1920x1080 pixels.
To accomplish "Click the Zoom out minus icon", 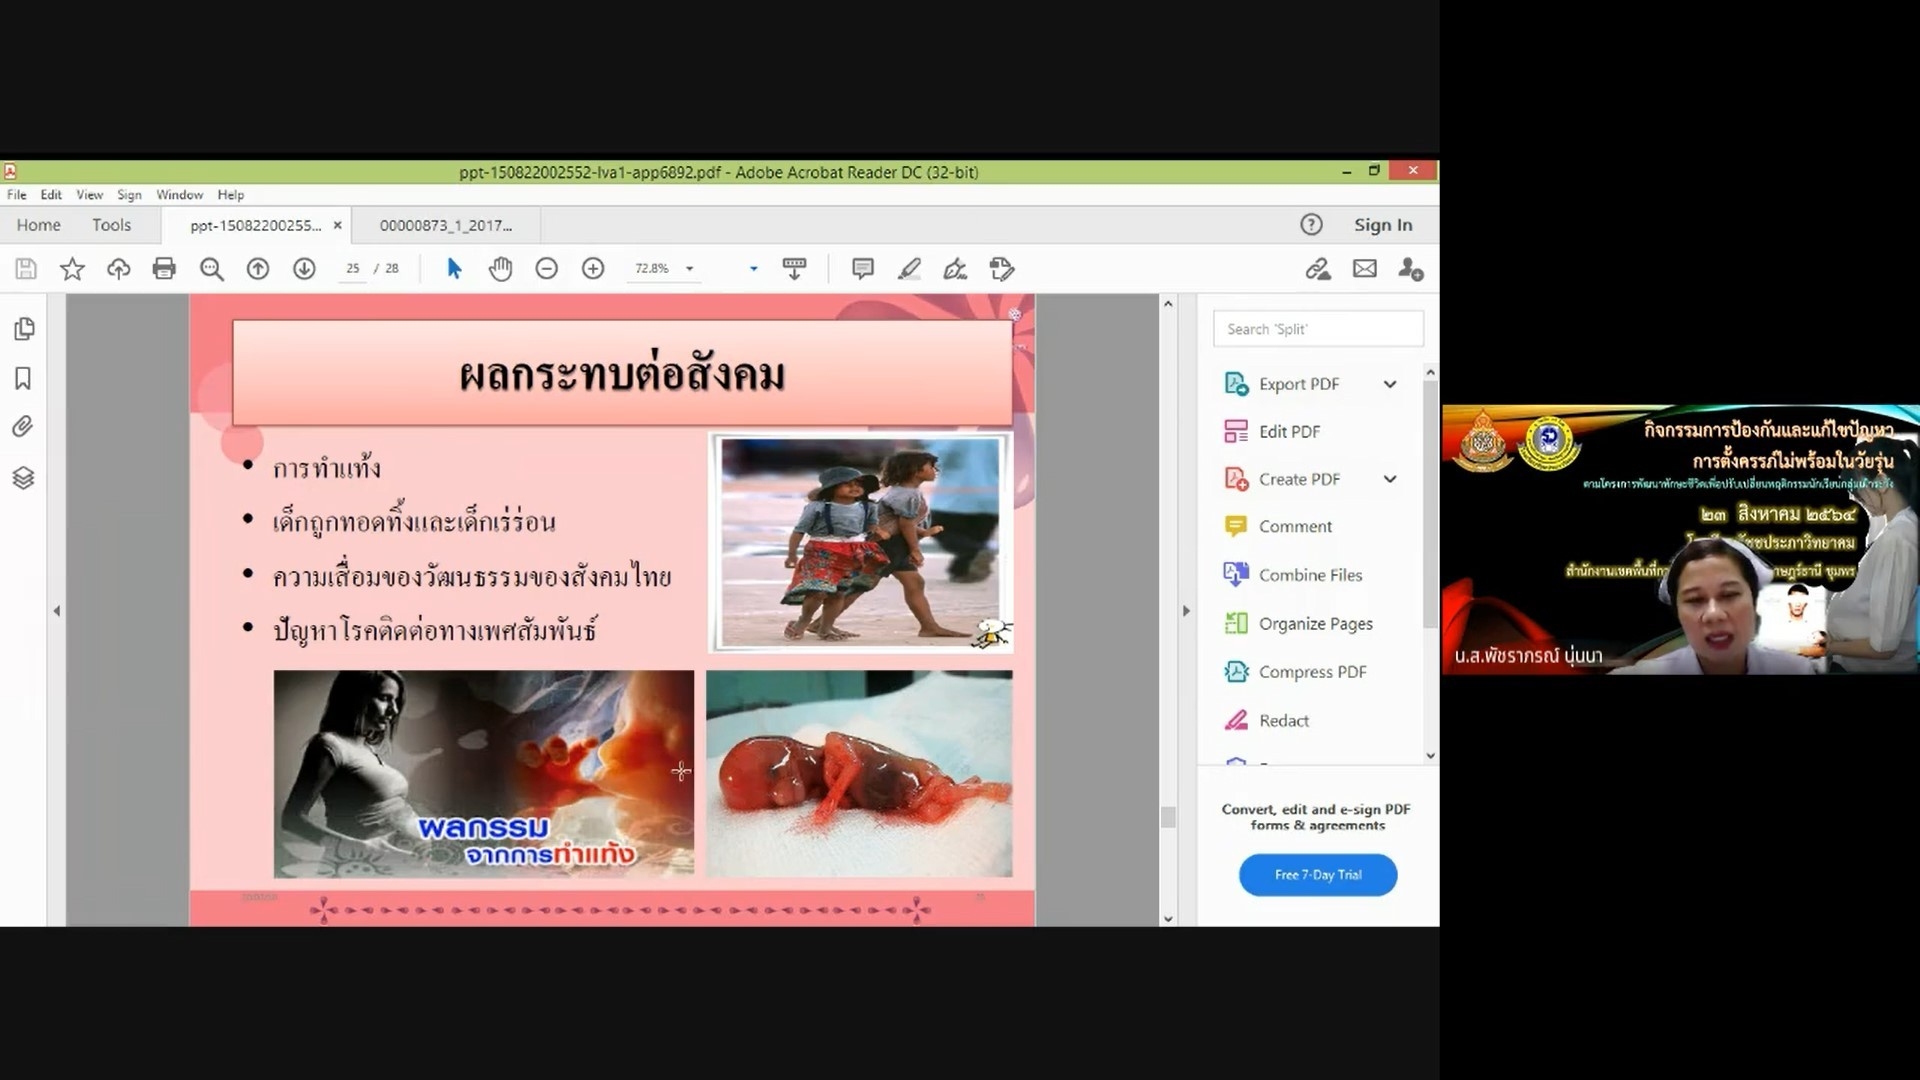I will [546, 268].
